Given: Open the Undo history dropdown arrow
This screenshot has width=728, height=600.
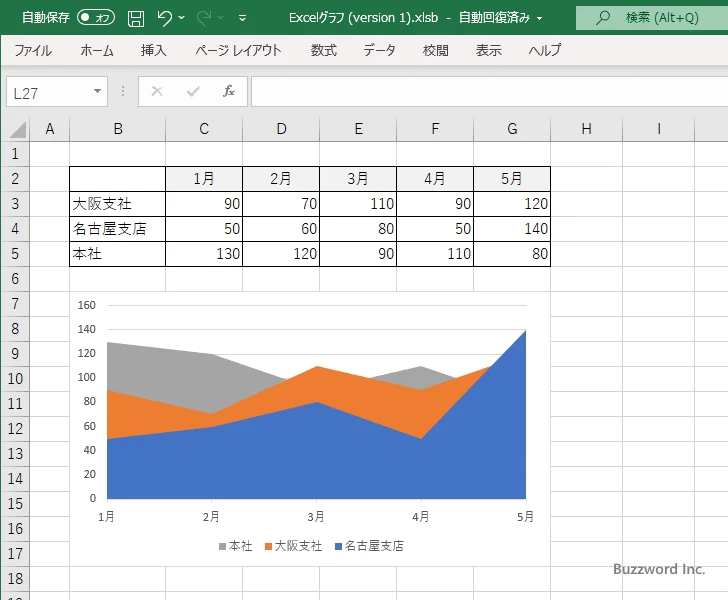Looking at the screenshot, I should pyautogui.click(x=182, y=18).
